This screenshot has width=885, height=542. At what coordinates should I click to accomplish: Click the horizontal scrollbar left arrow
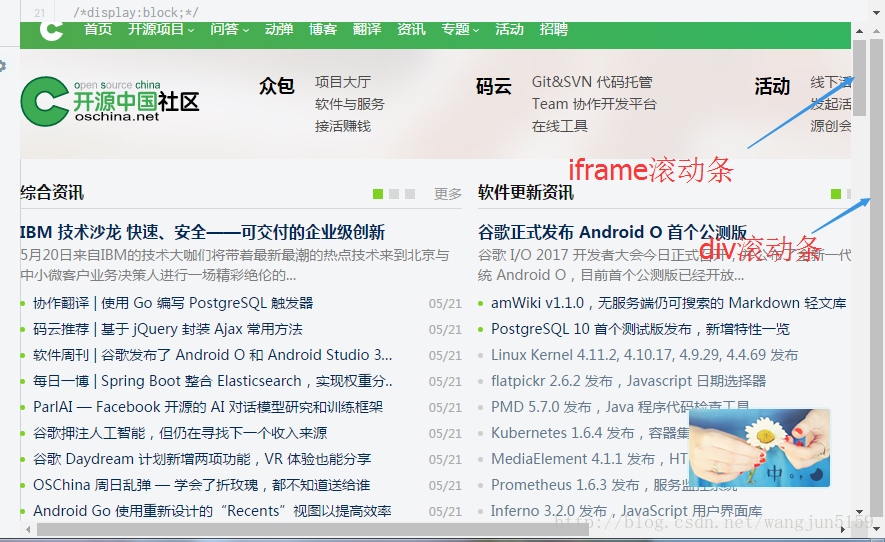[28, 530]
